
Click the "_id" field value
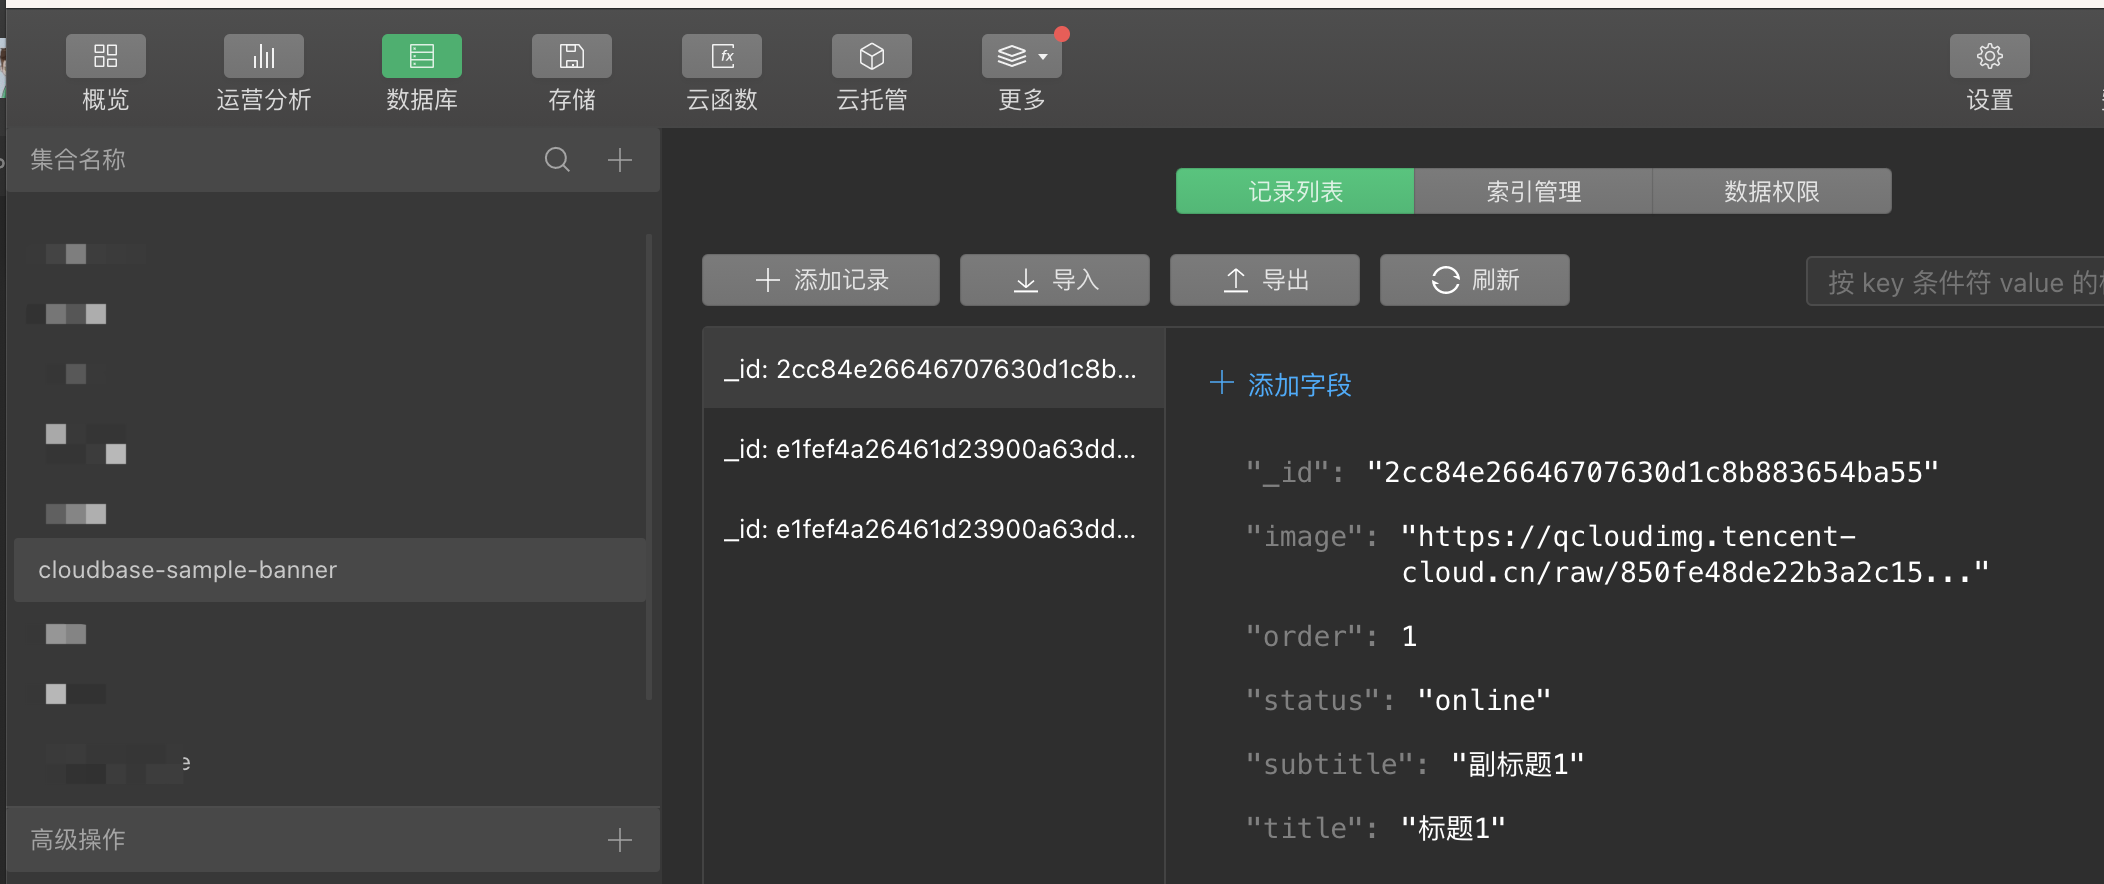point(1652,472)
